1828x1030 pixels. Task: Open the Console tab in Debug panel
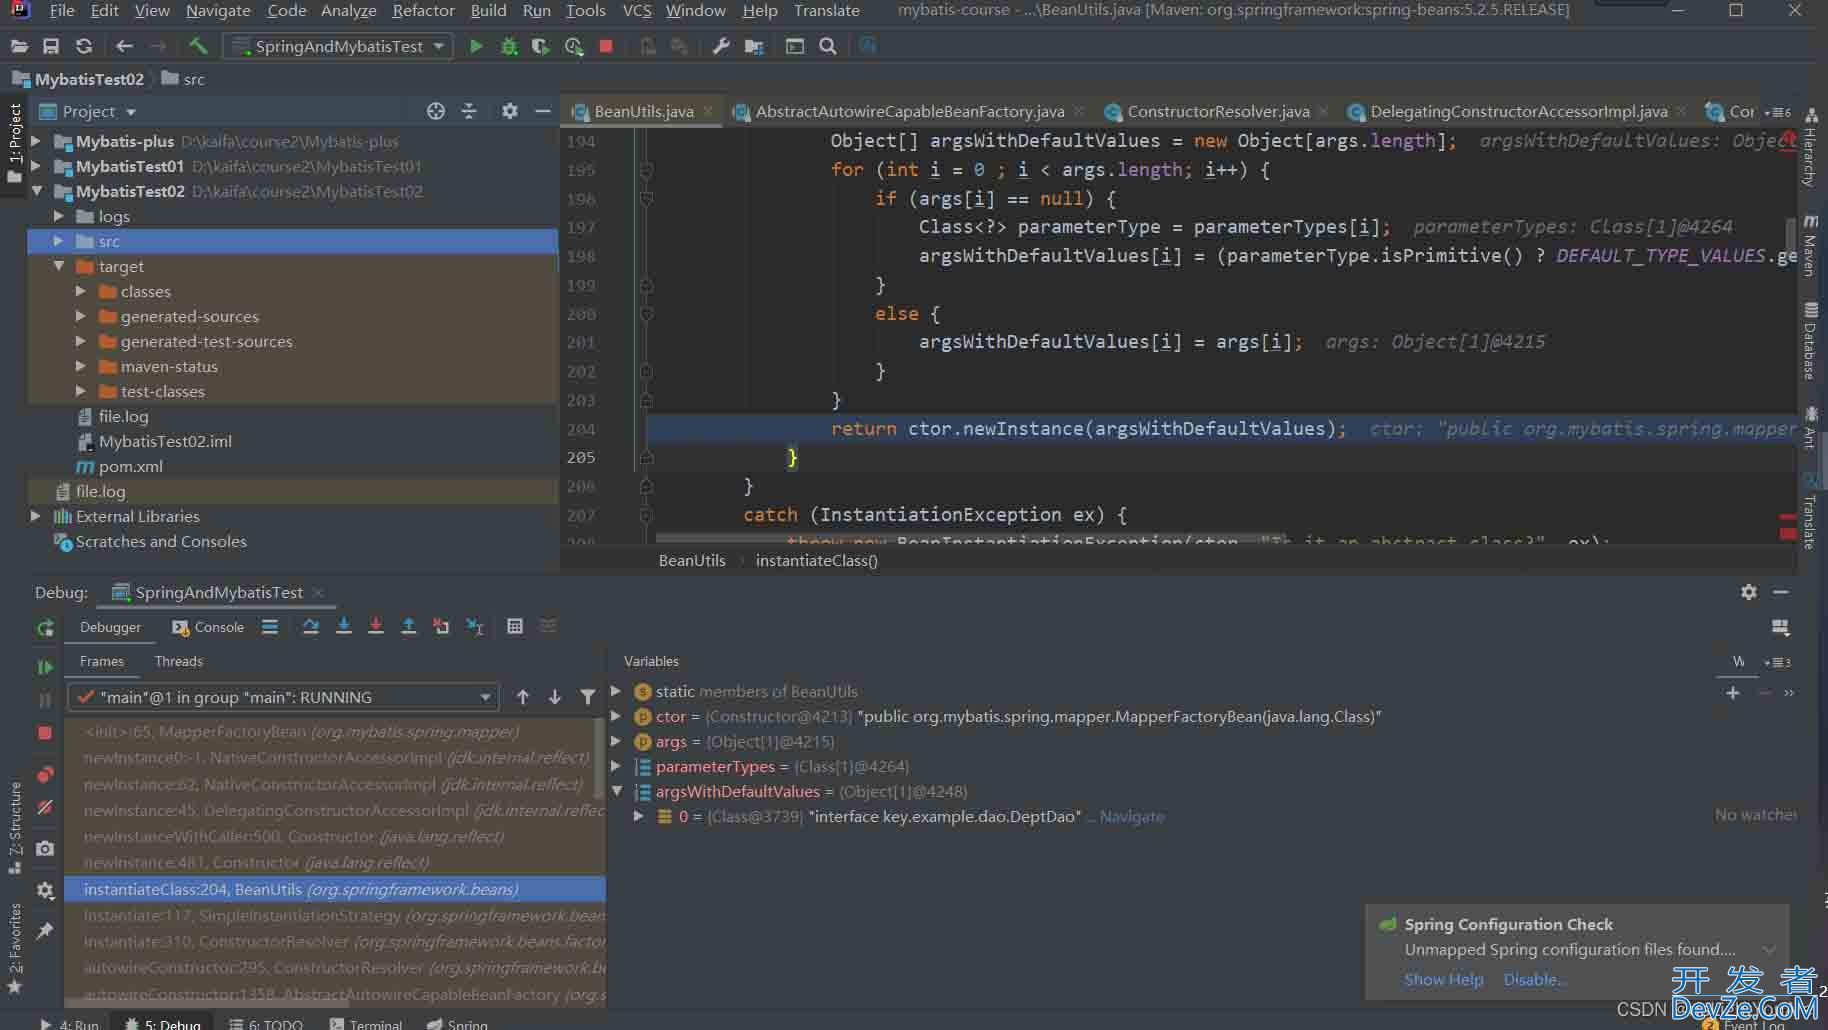208,627
